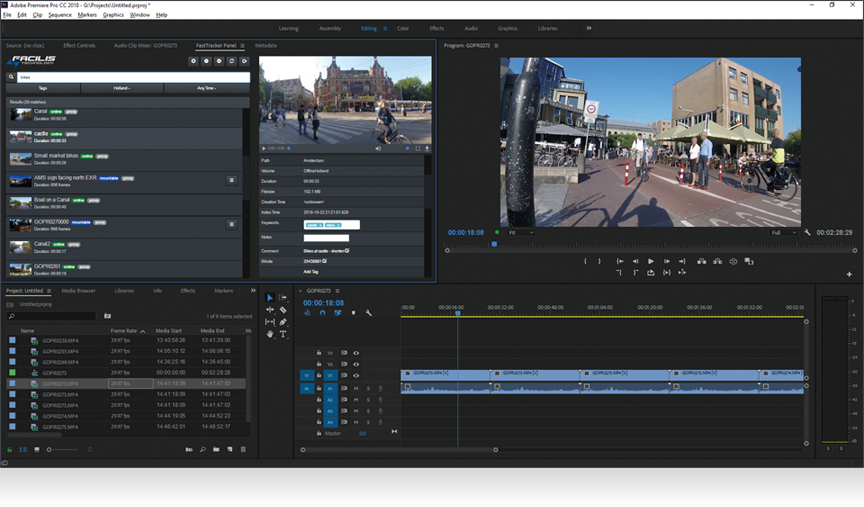
Task: Sort by the Frame Rate column header
Action: pos(123,331)
